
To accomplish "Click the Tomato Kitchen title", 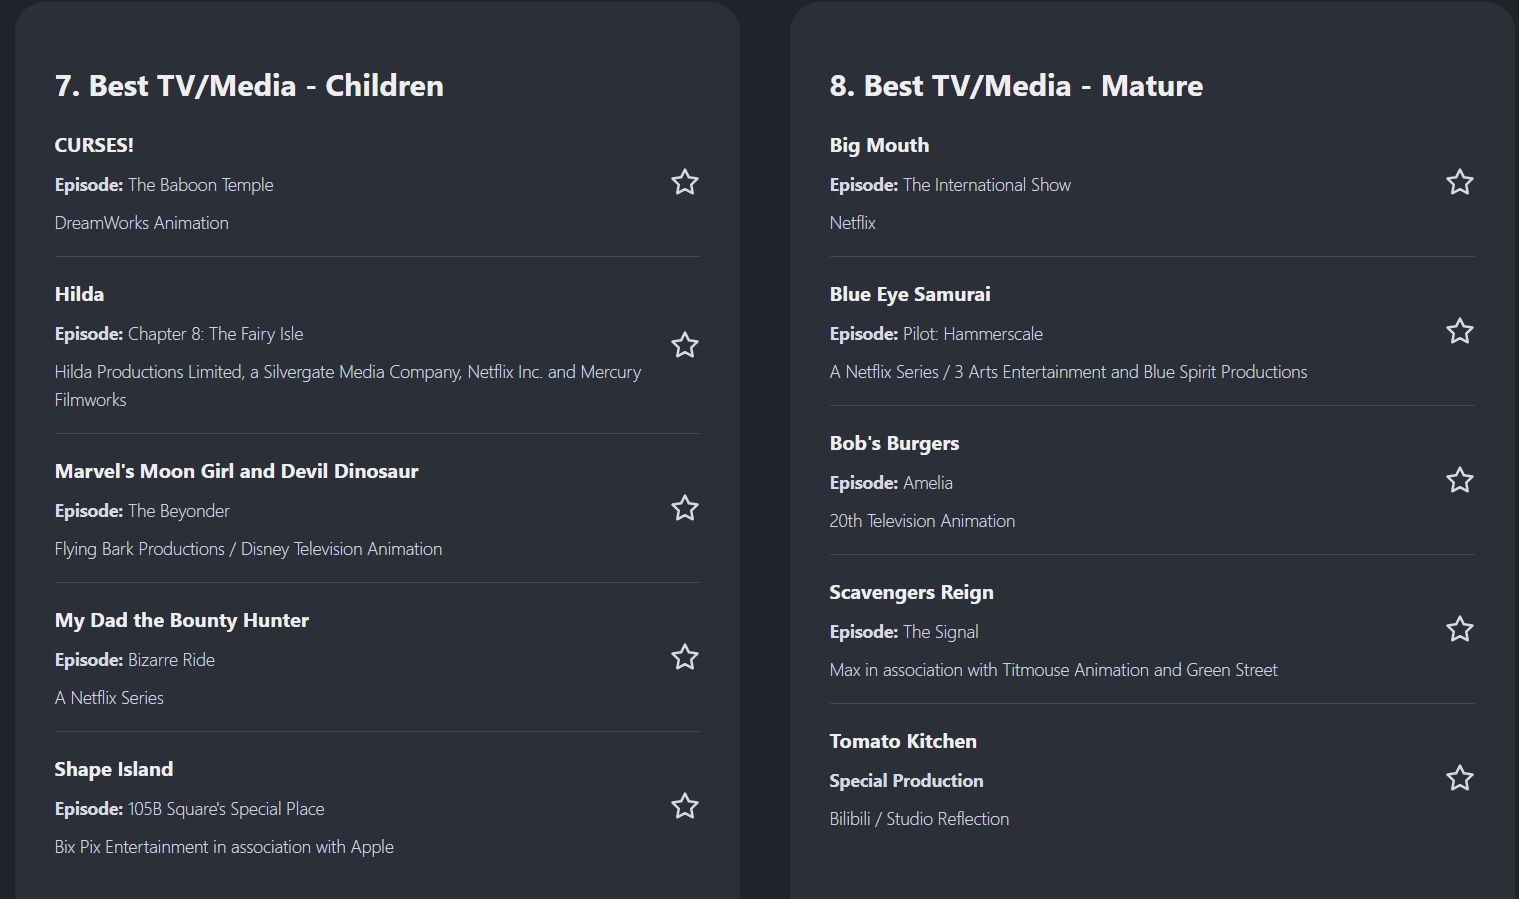I will 902,741.
